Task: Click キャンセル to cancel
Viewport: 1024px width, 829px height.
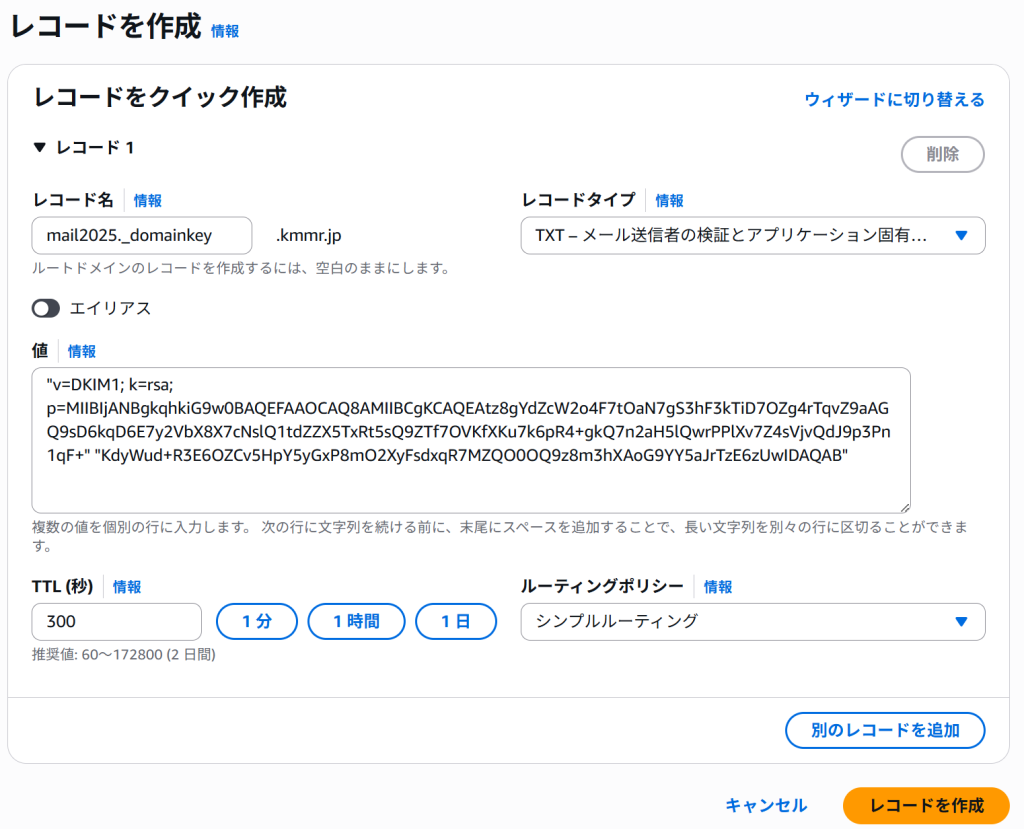Action: pyautogui.click(x=766, y=806)
